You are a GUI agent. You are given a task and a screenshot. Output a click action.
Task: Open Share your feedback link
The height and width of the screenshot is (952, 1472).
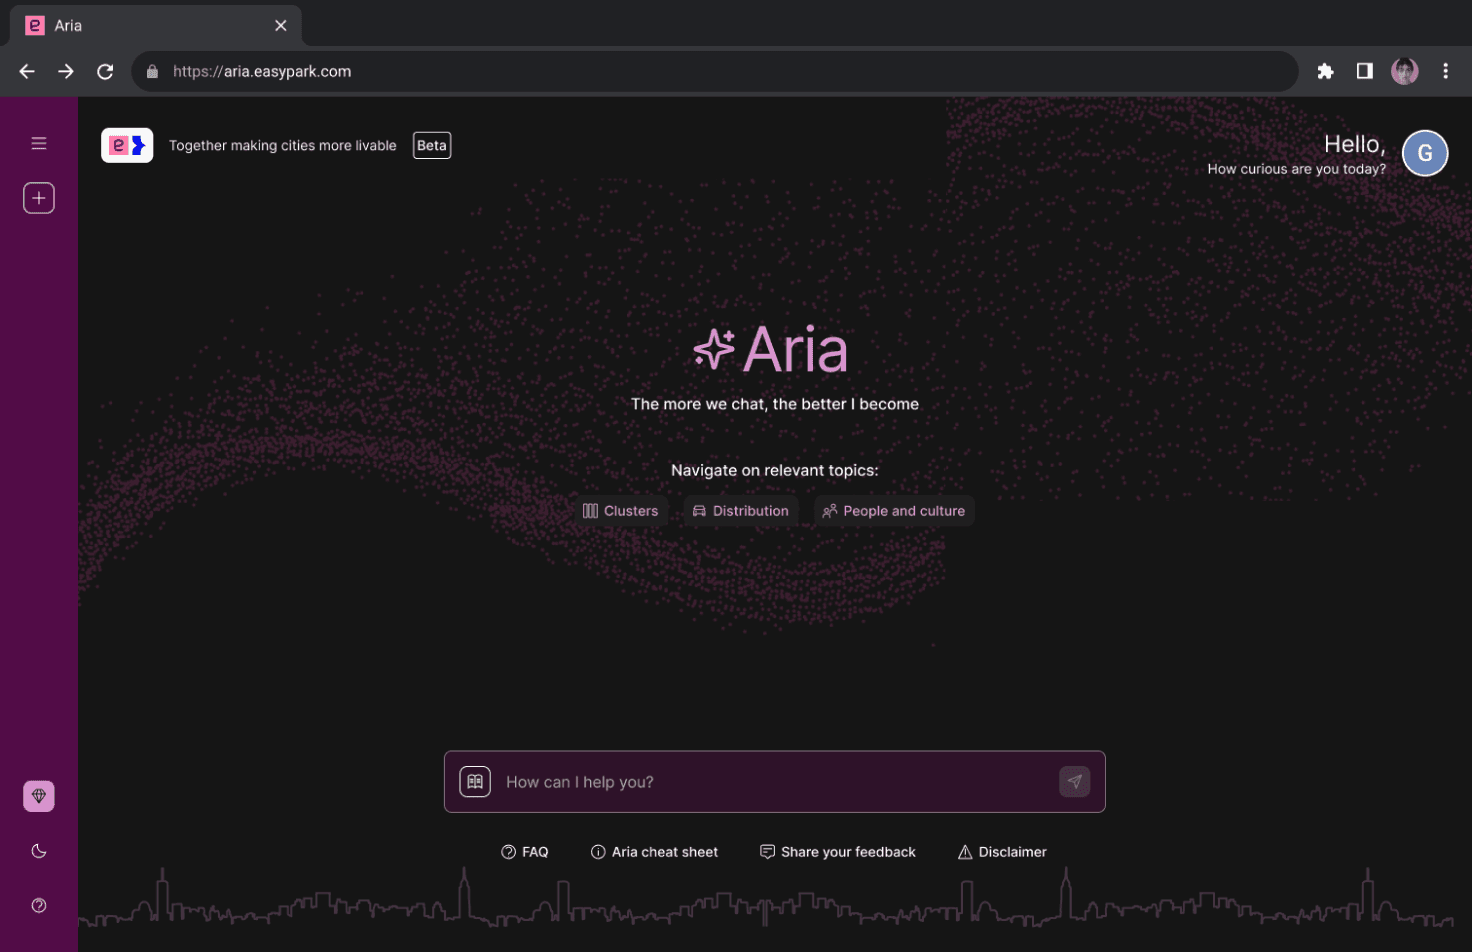tap(838, 852)
